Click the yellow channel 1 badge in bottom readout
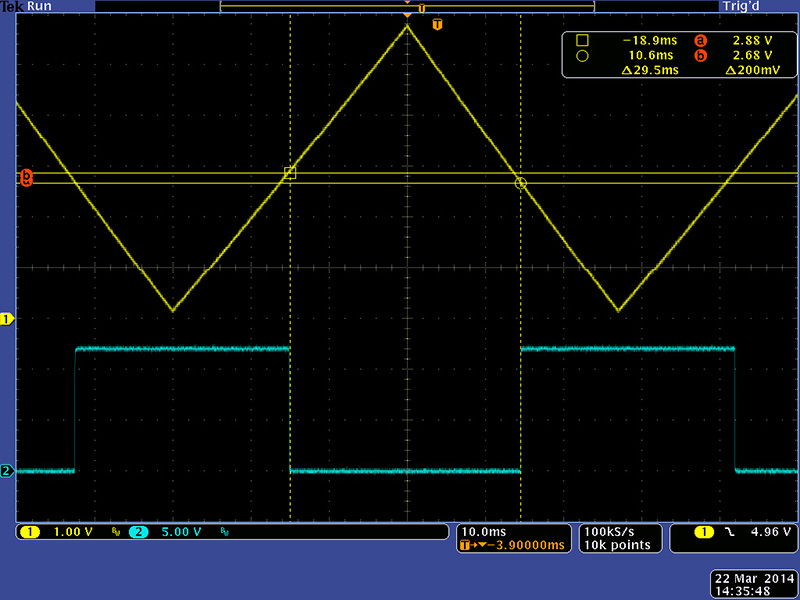The image size is (800, 600). (30, 532)
